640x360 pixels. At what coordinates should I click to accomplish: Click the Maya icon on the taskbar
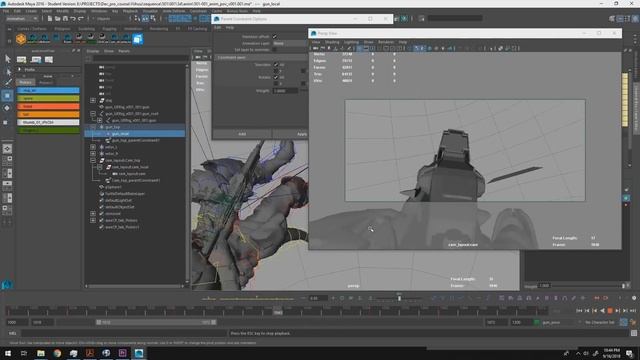pos(139,353)
